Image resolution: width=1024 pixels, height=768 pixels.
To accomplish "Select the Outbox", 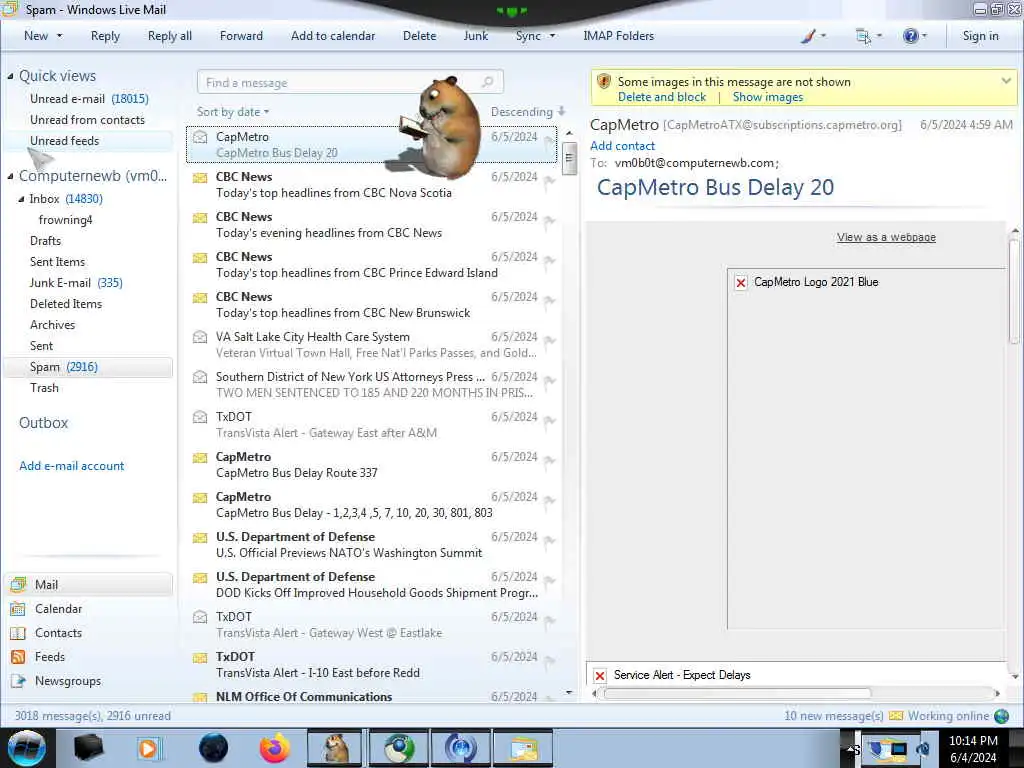I will pos(43,423).
